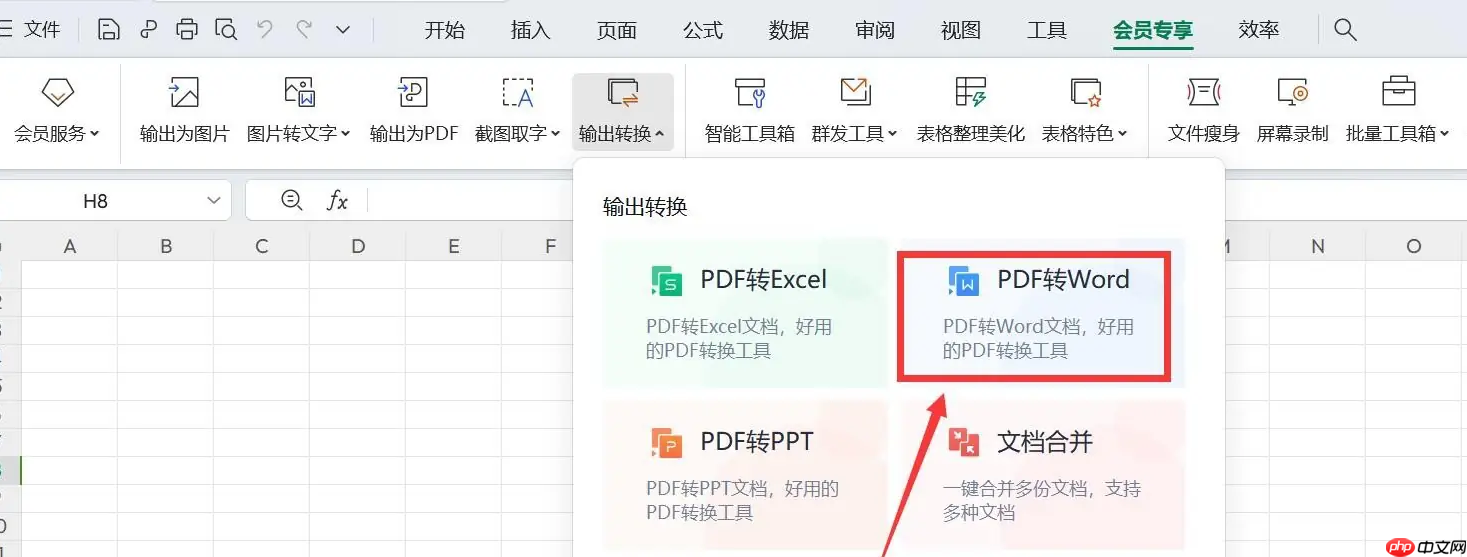Click the zoom magnifier beside formula bar

[292, 200]
